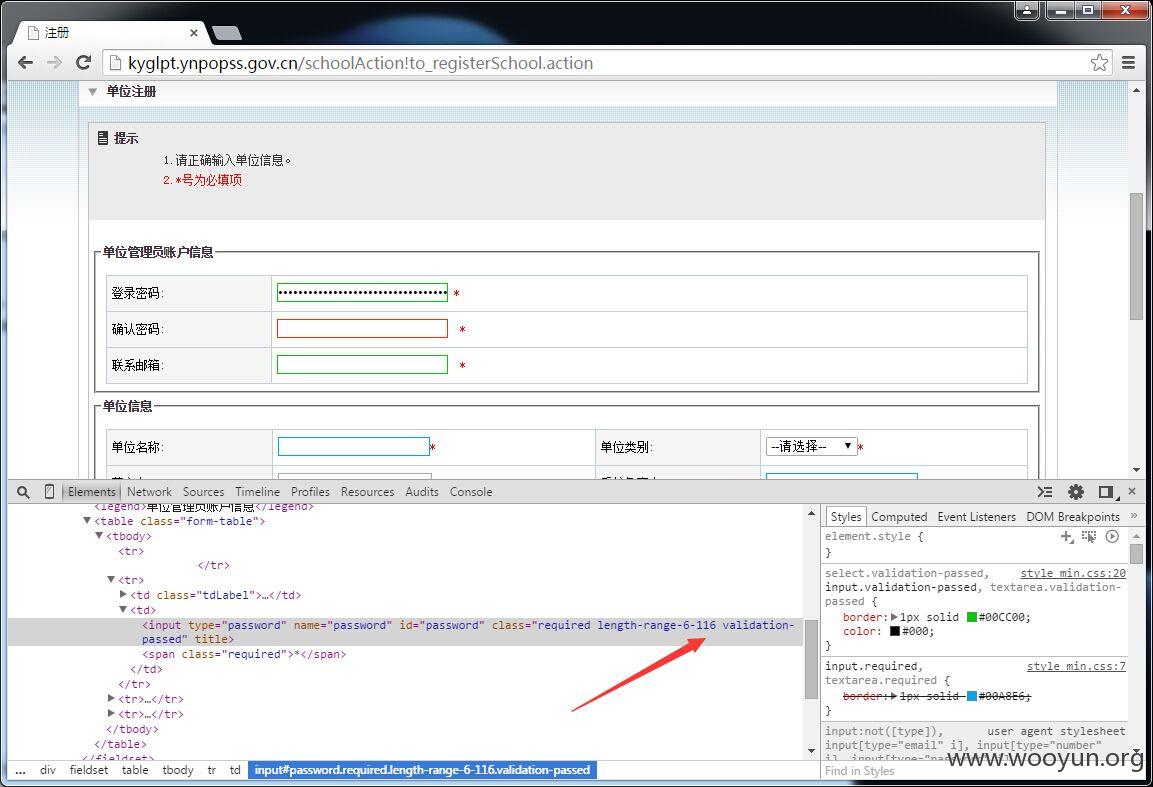Select the Styles sidebar tab
The image size is (1153, 787).
[846, 517]
